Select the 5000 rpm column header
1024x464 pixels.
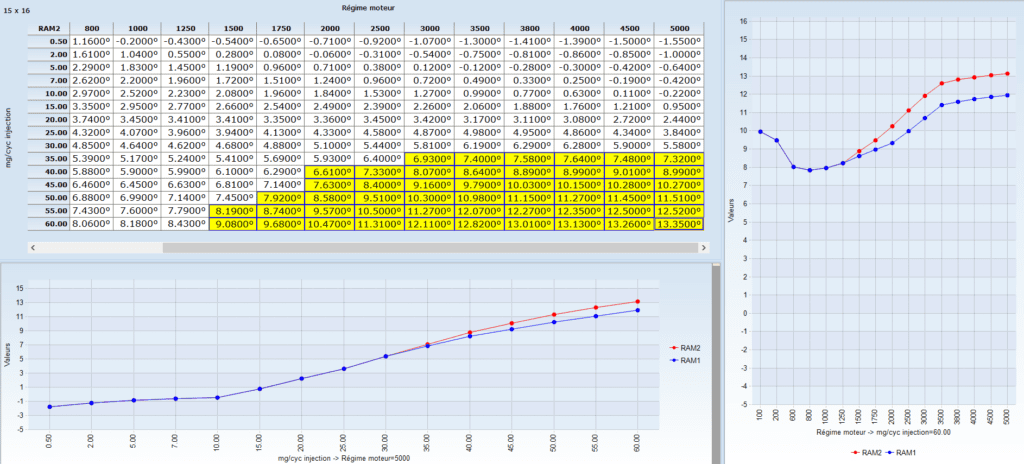679,29
